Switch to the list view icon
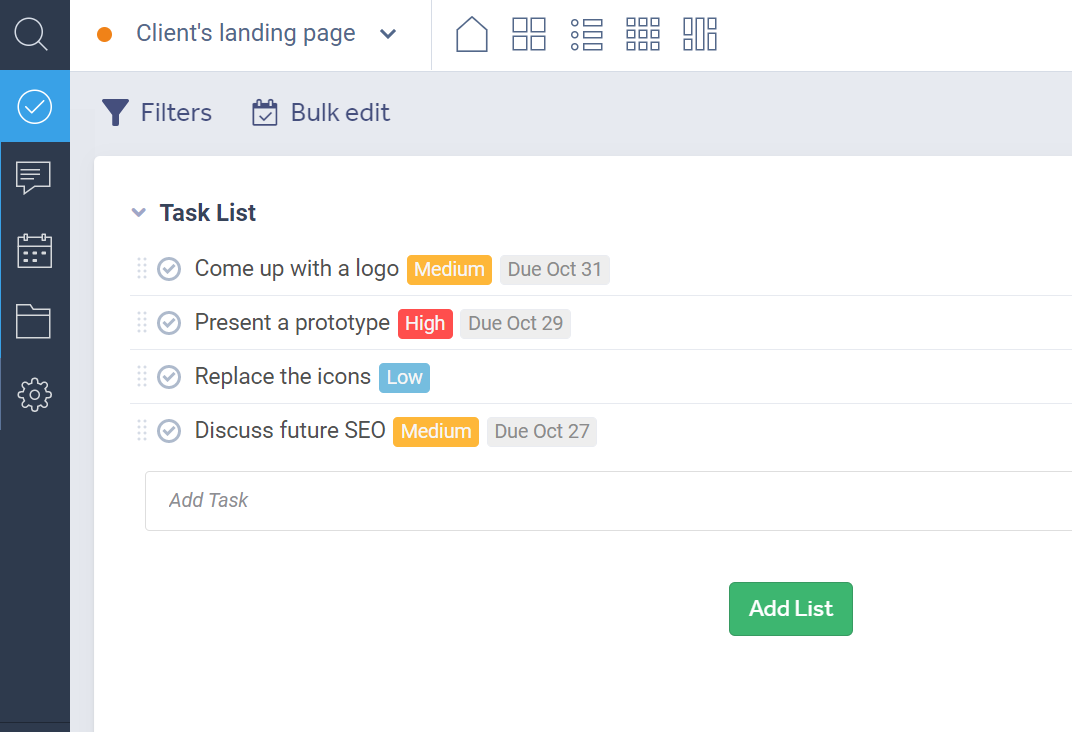 (586, 34)
